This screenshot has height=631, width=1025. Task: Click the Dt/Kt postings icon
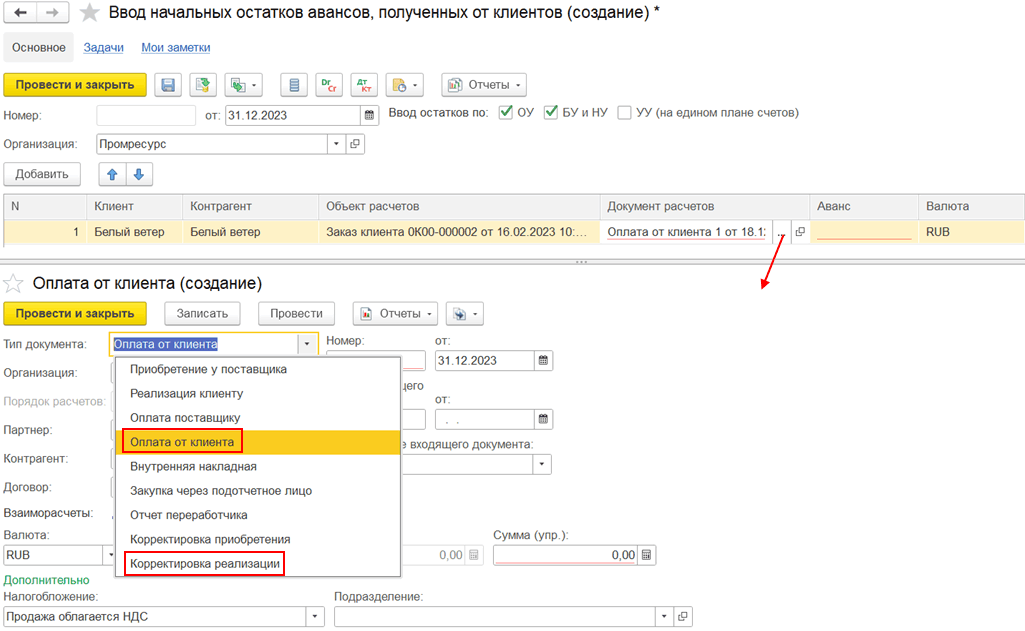tap(364, 85)
